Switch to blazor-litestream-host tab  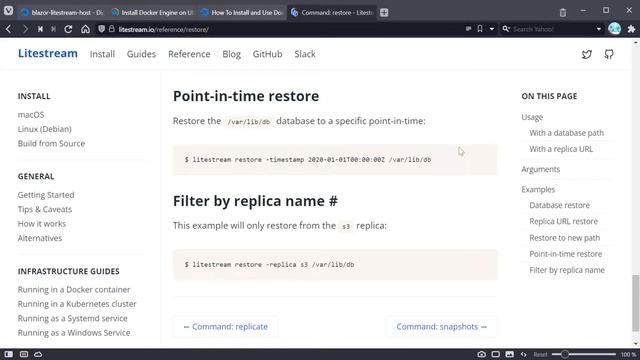point(62,13)
